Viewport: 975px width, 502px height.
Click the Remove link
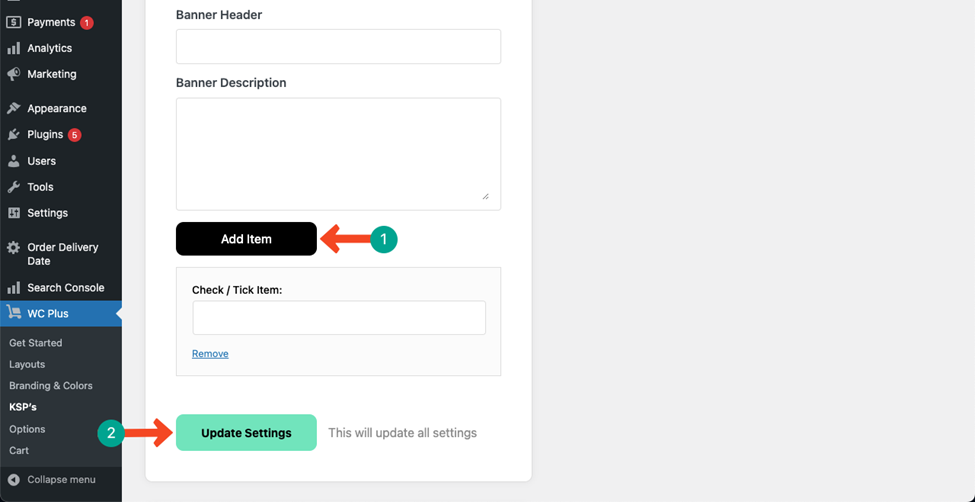210,354
